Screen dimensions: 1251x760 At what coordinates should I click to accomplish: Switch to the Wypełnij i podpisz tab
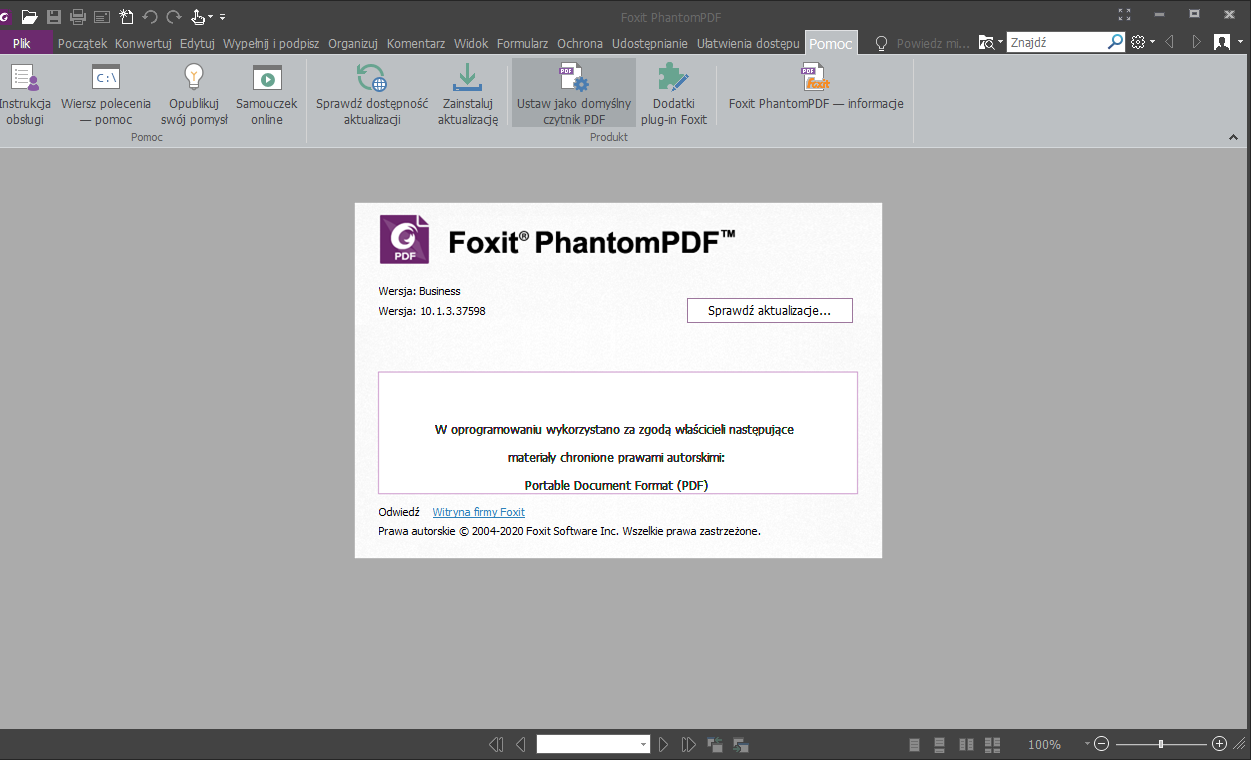(271, 43)
